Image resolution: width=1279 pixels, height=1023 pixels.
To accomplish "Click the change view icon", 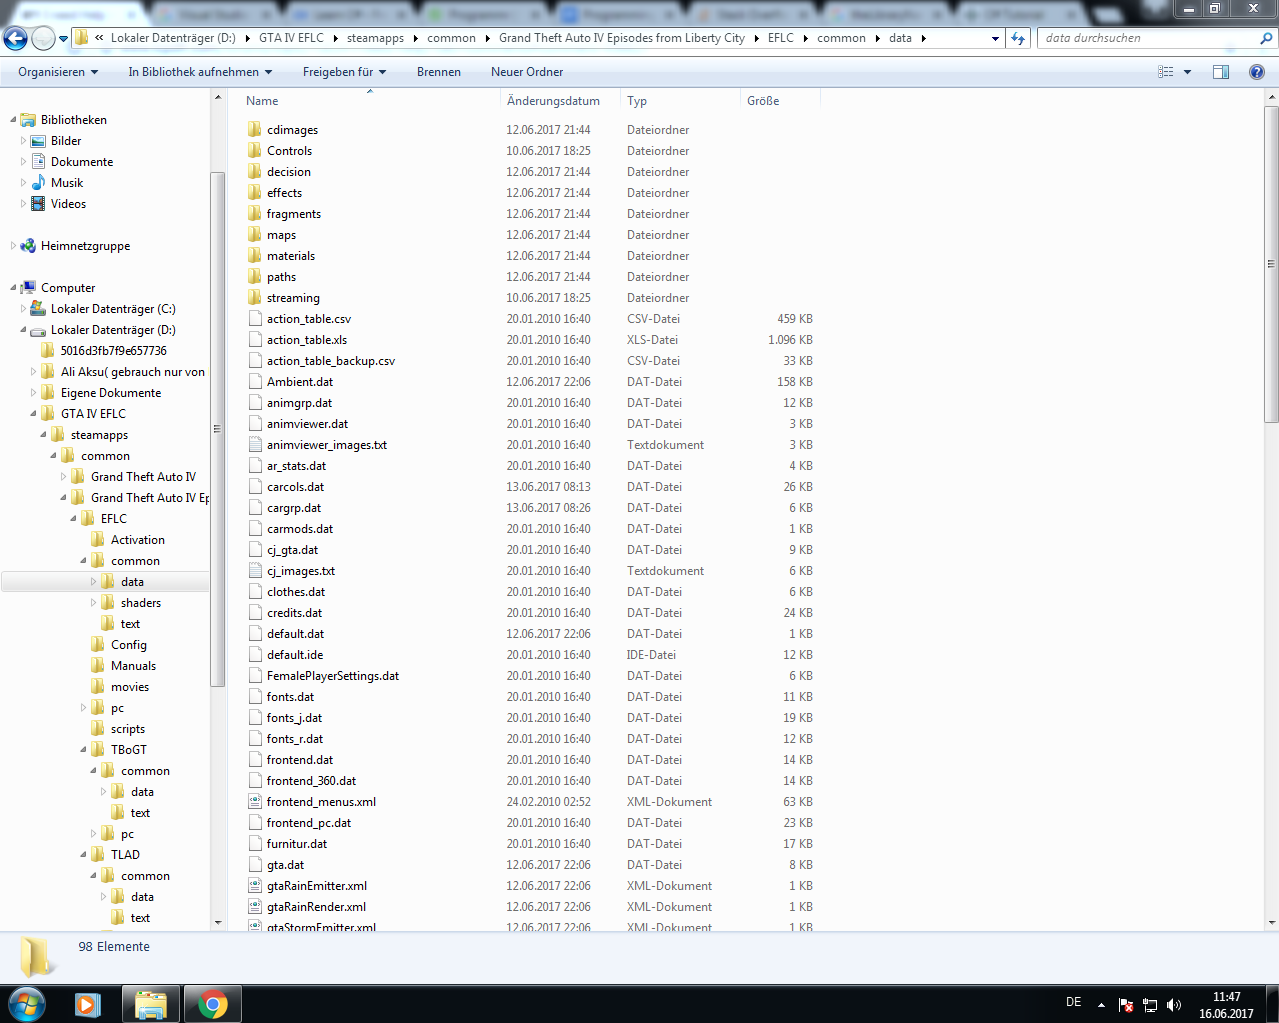I will (1166, 72).
